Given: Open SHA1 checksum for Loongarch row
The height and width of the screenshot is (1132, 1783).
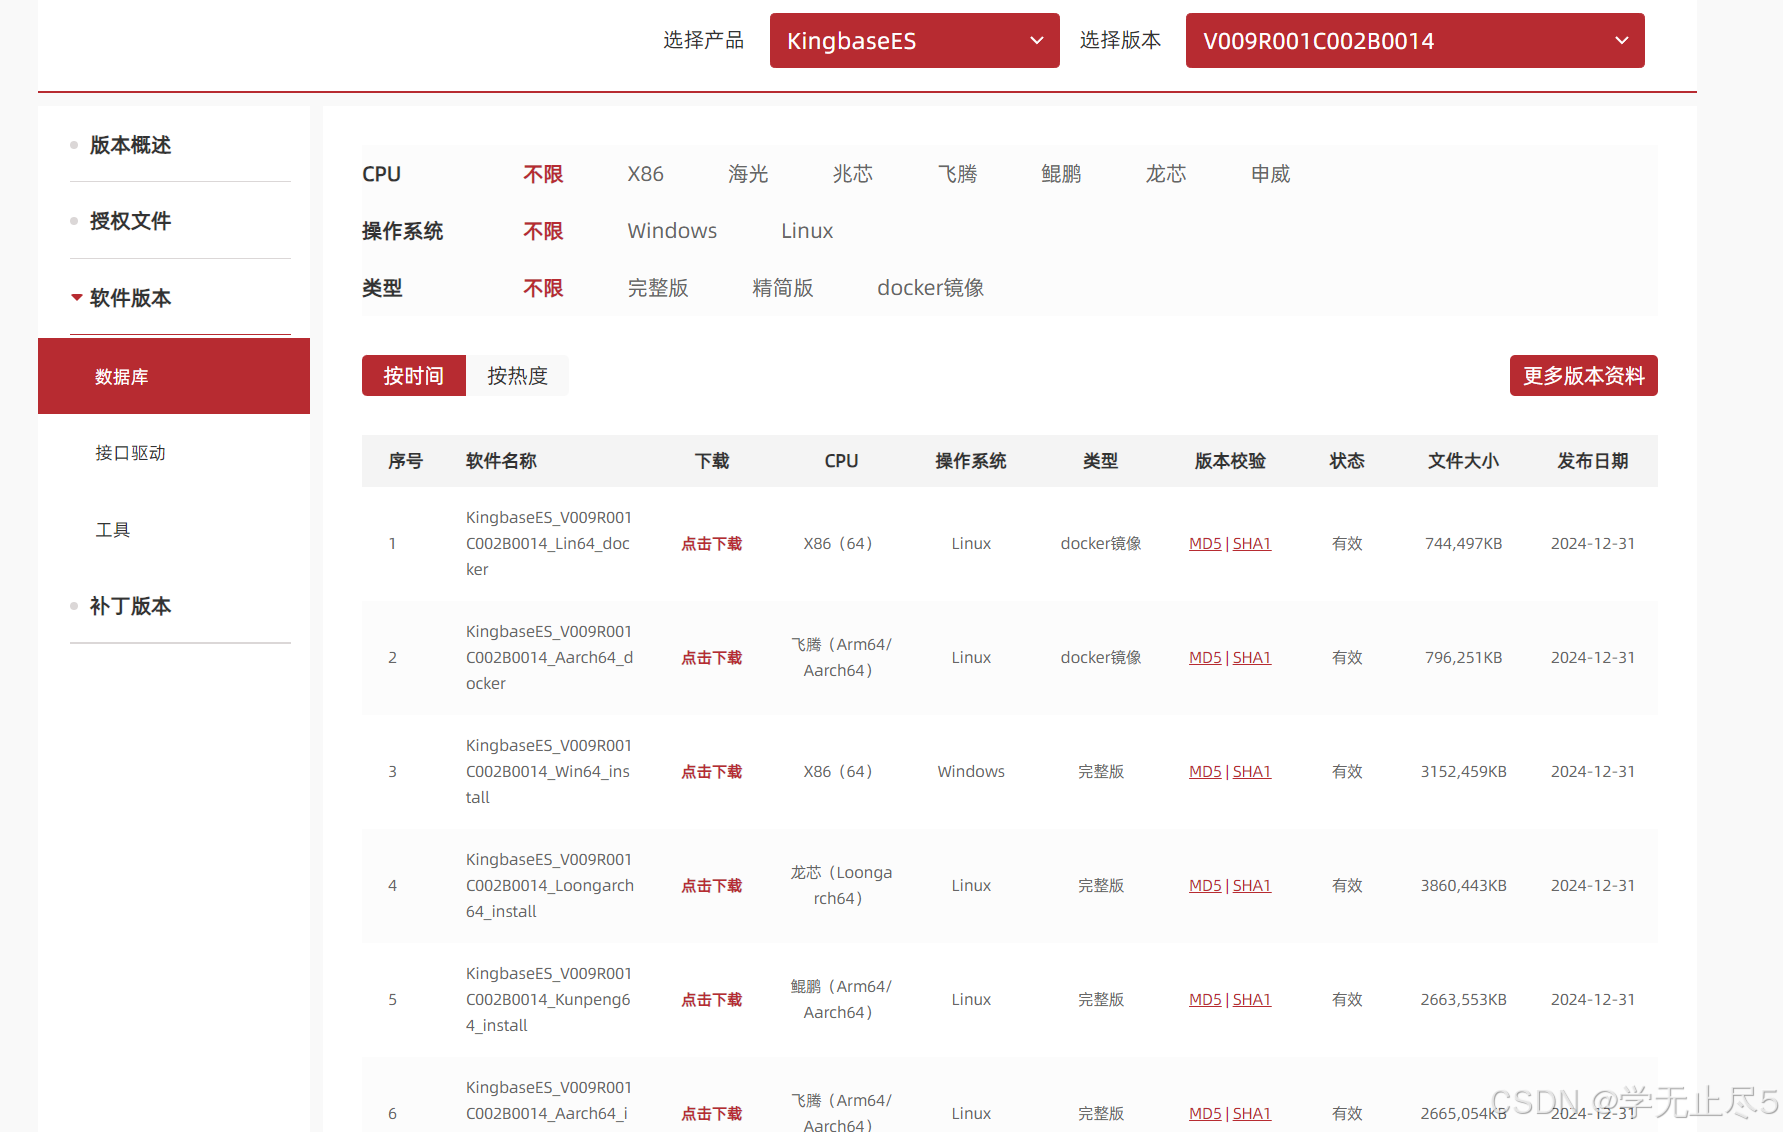Looking at the screenshot, I should 1252,886.
